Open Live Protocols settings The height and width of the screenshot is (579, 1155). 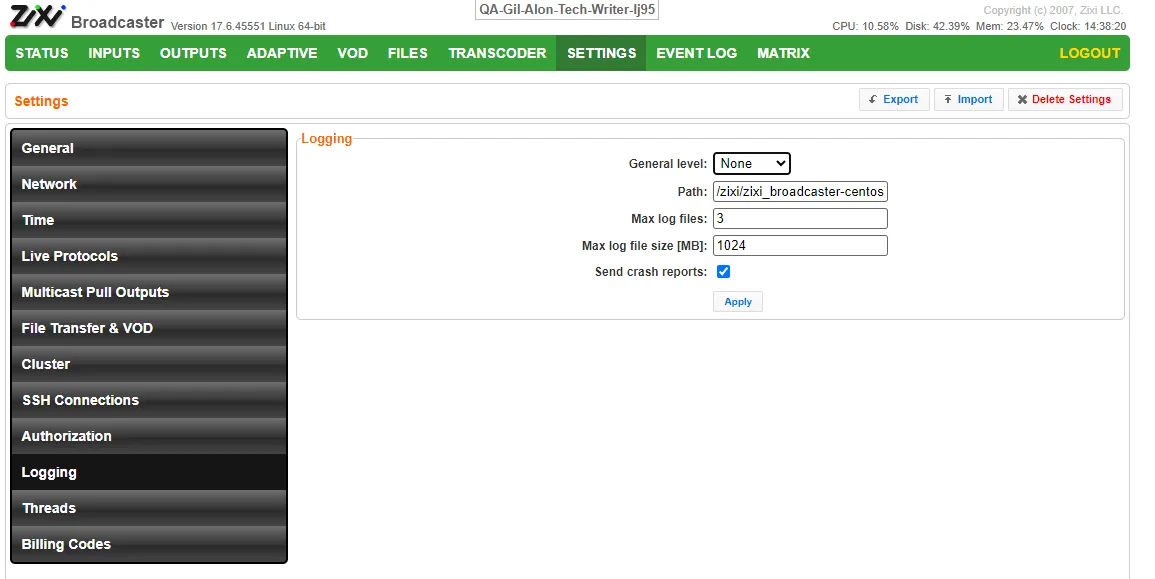[149, 256]
